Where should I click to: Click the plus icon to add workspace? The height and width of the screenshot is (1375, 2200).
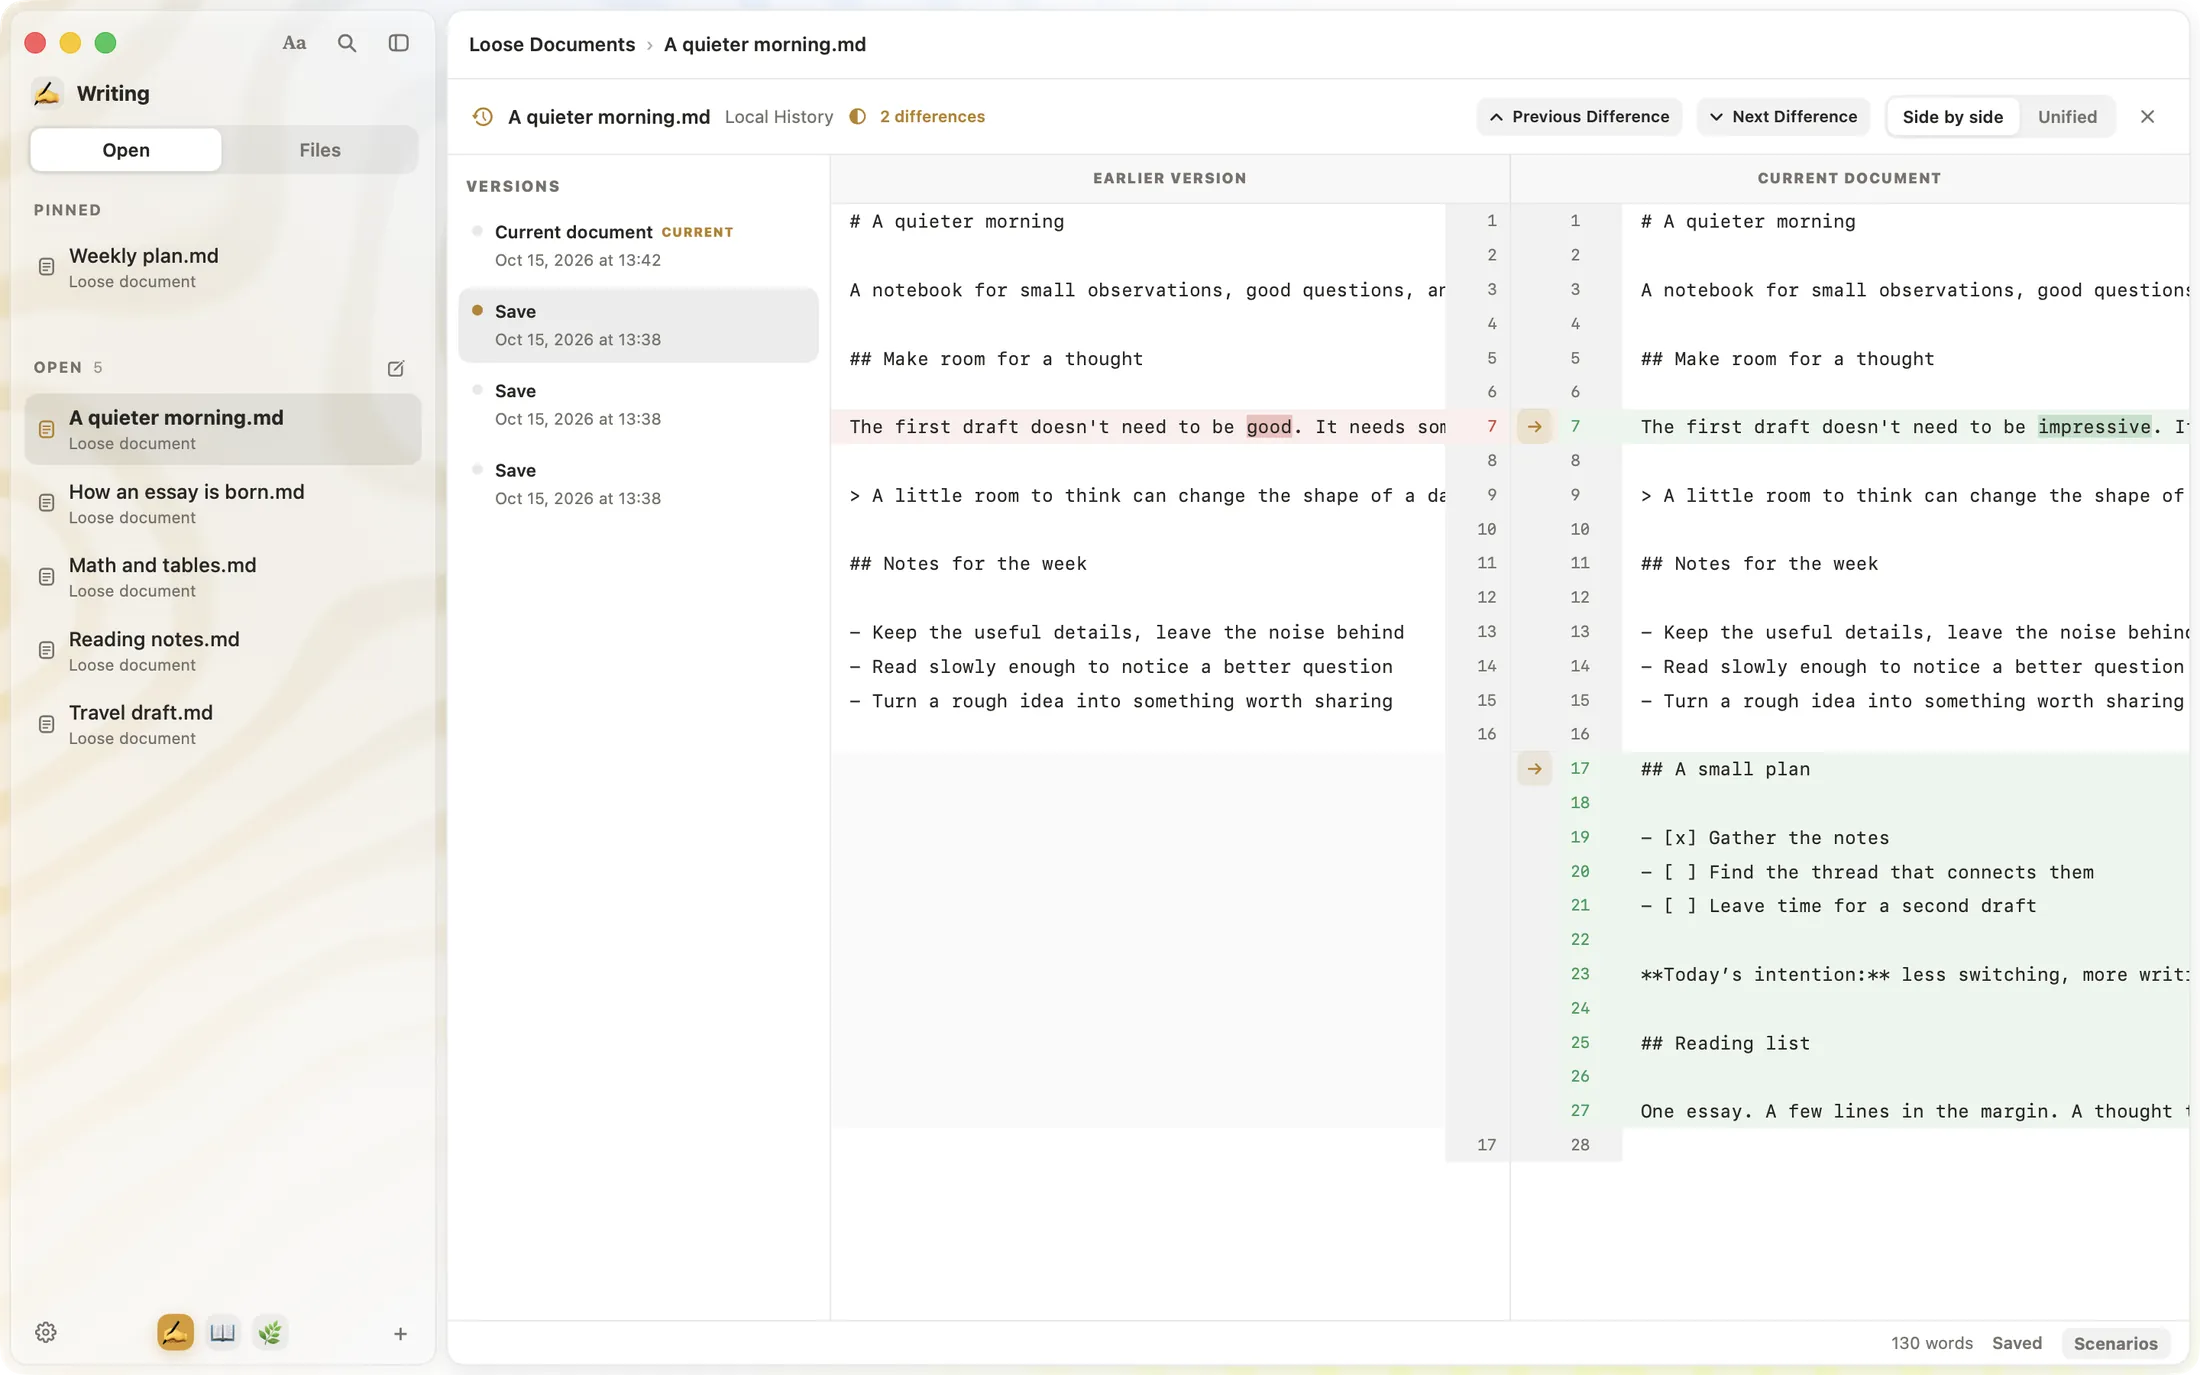[x=400, y=1333]
